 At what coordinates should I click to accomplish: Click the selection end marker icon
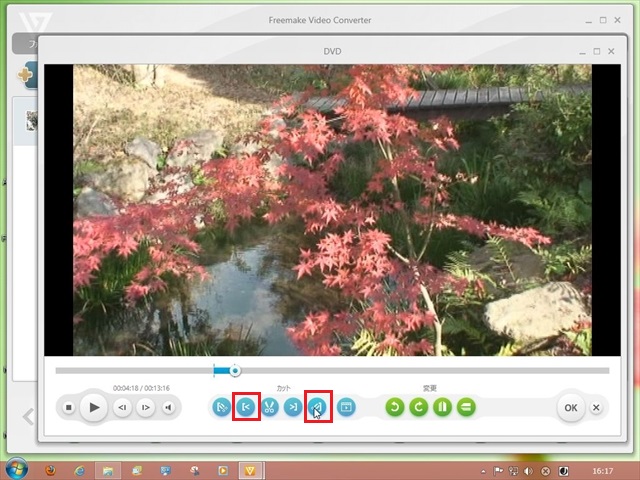(x=292, y=407)
